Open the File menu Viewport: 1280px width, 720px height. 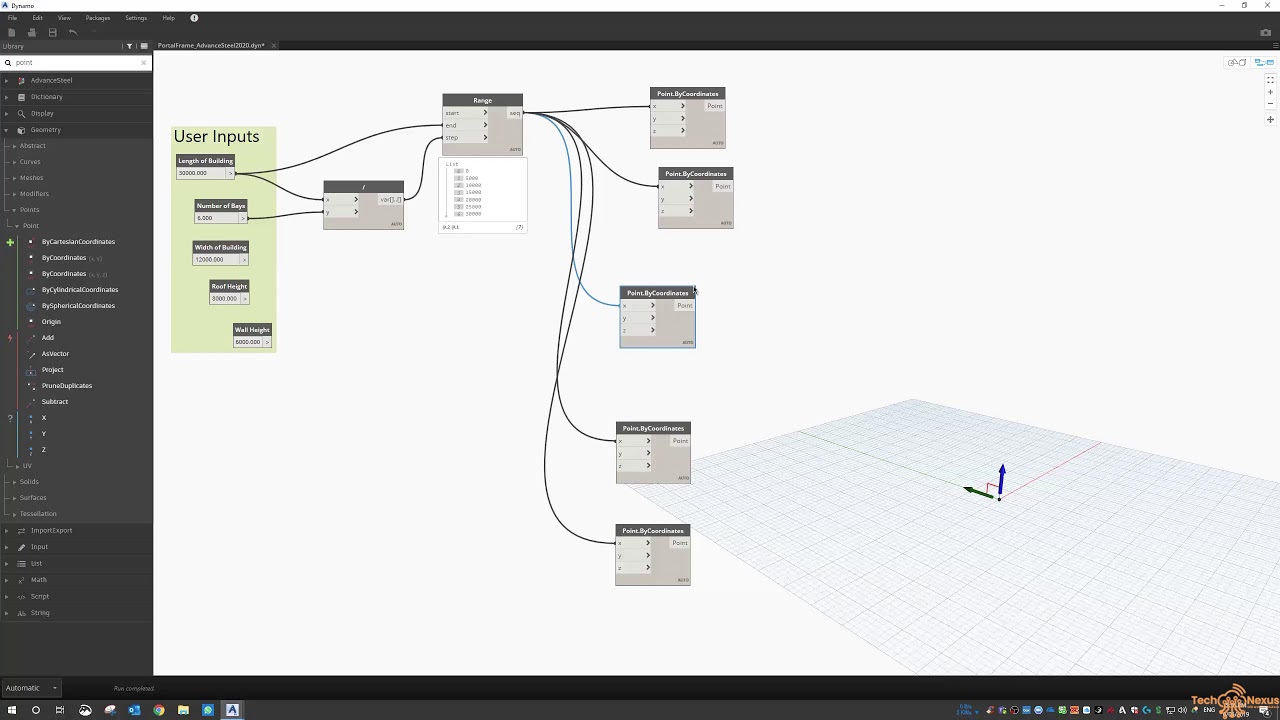12,18
